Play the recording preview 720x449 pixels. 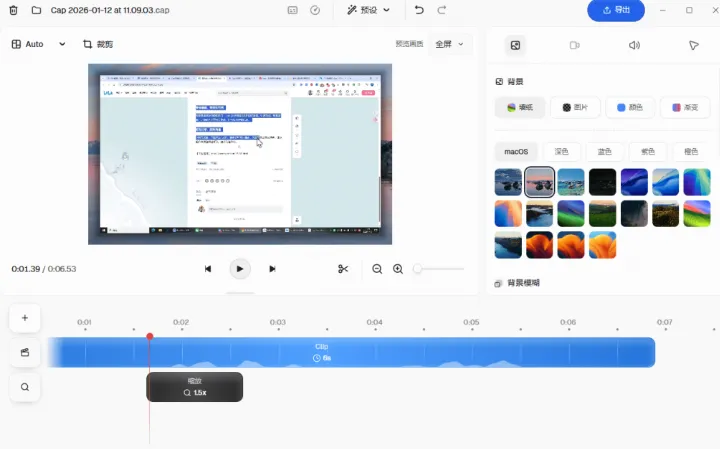pos(240,269)
